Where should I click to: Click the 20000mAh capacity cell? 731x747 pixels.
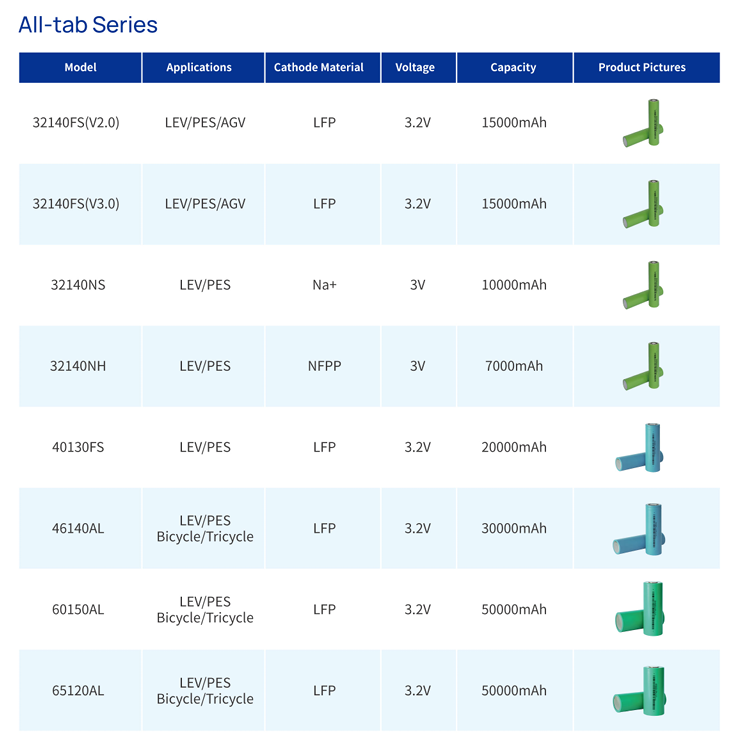[x=514, y=447]
